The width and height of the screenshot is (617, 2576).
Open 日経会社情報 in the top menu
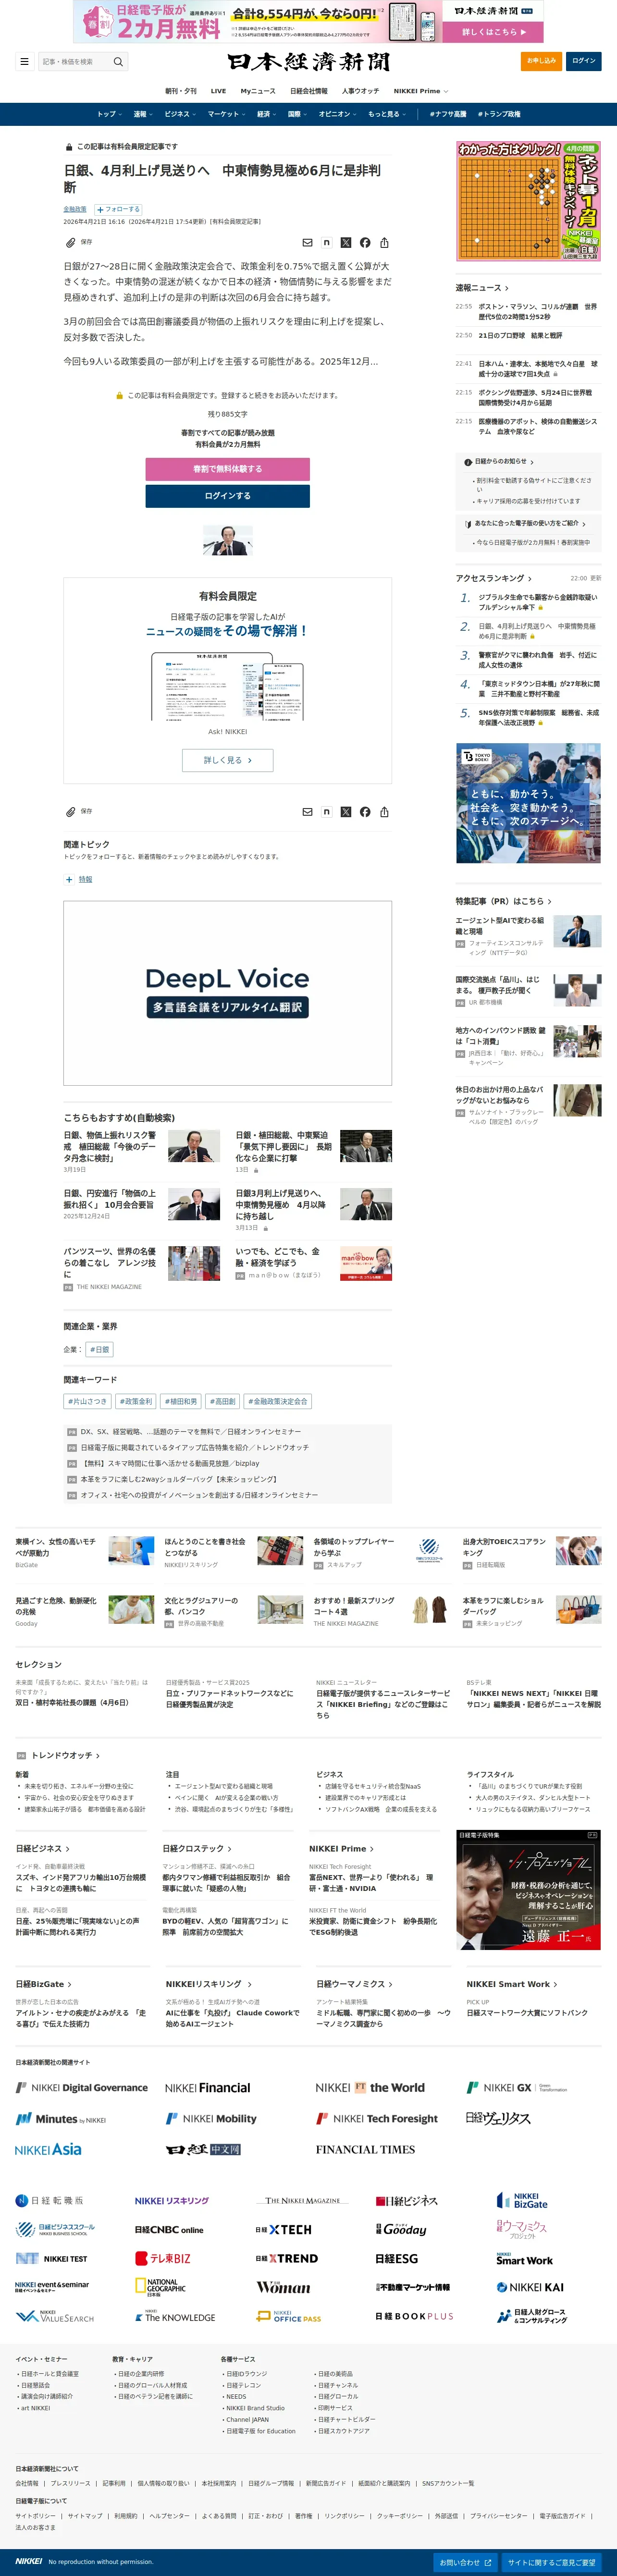click(309, 91)
